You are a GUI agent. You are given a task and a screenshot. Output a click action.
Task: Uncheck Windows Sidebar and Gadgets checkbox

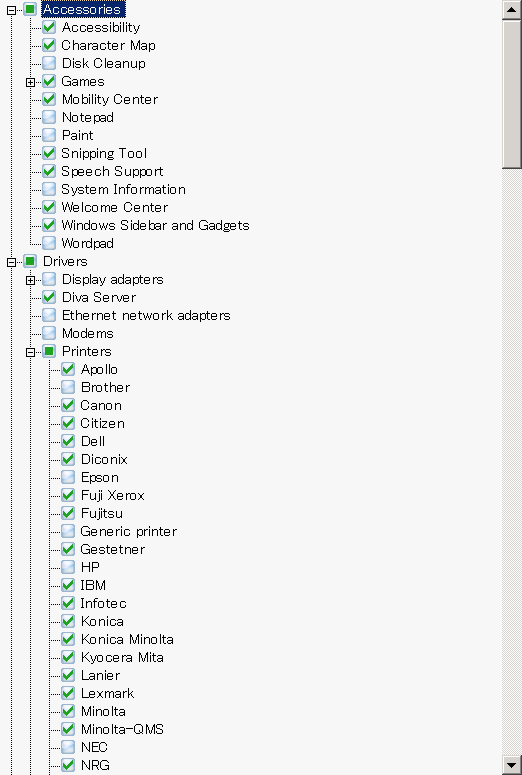(49, 225)
